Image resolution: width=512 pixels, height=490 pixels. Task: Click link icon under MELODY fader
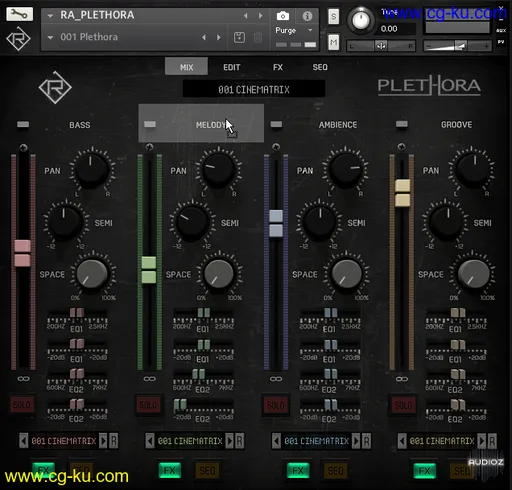[149, 379]
